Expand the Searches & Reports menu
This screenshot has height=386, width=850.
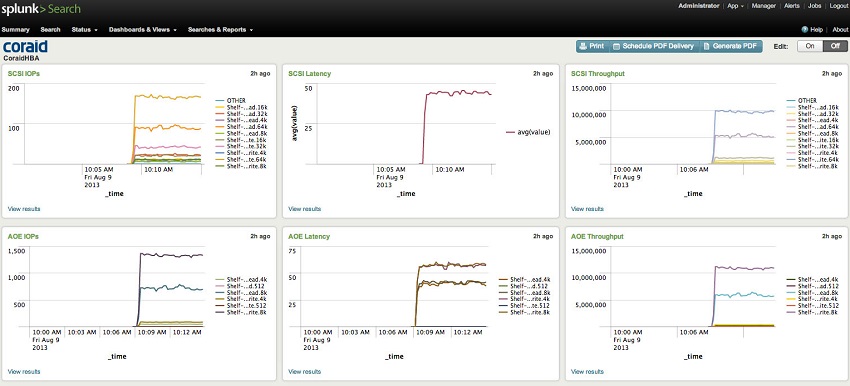(x=220, y=30)
